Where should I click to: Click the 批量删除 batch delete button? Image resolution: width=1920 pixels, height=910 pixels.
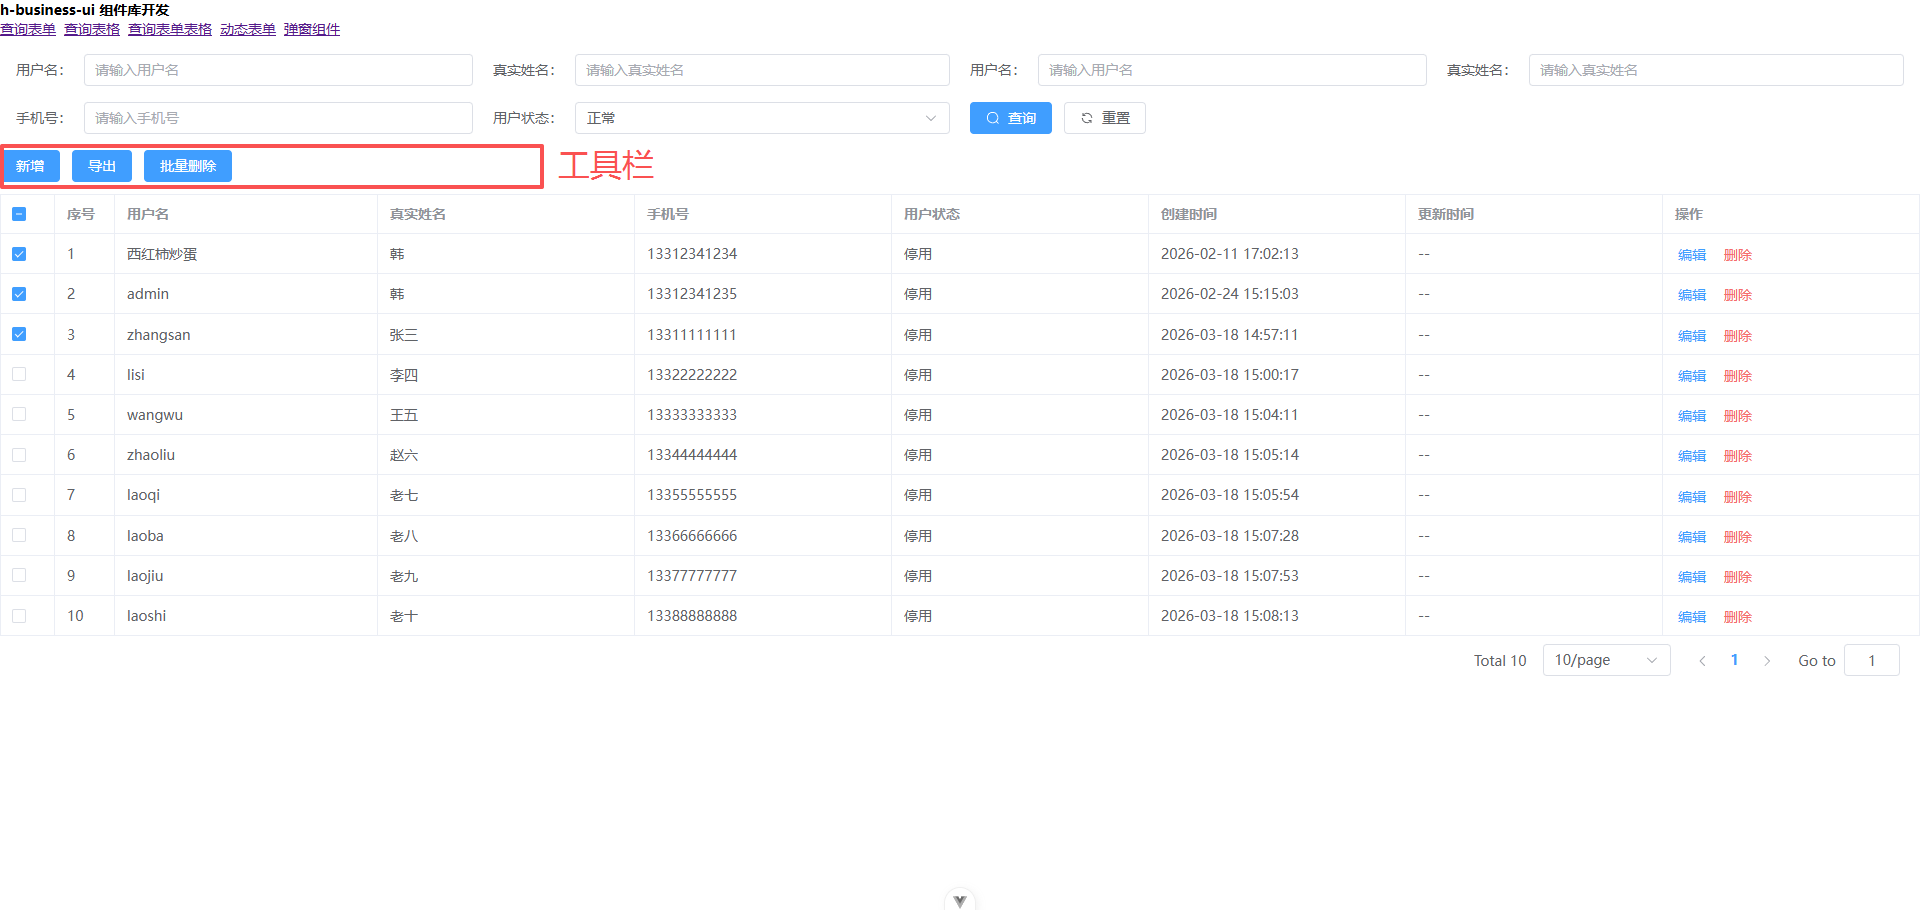click(x=188, y=166)
